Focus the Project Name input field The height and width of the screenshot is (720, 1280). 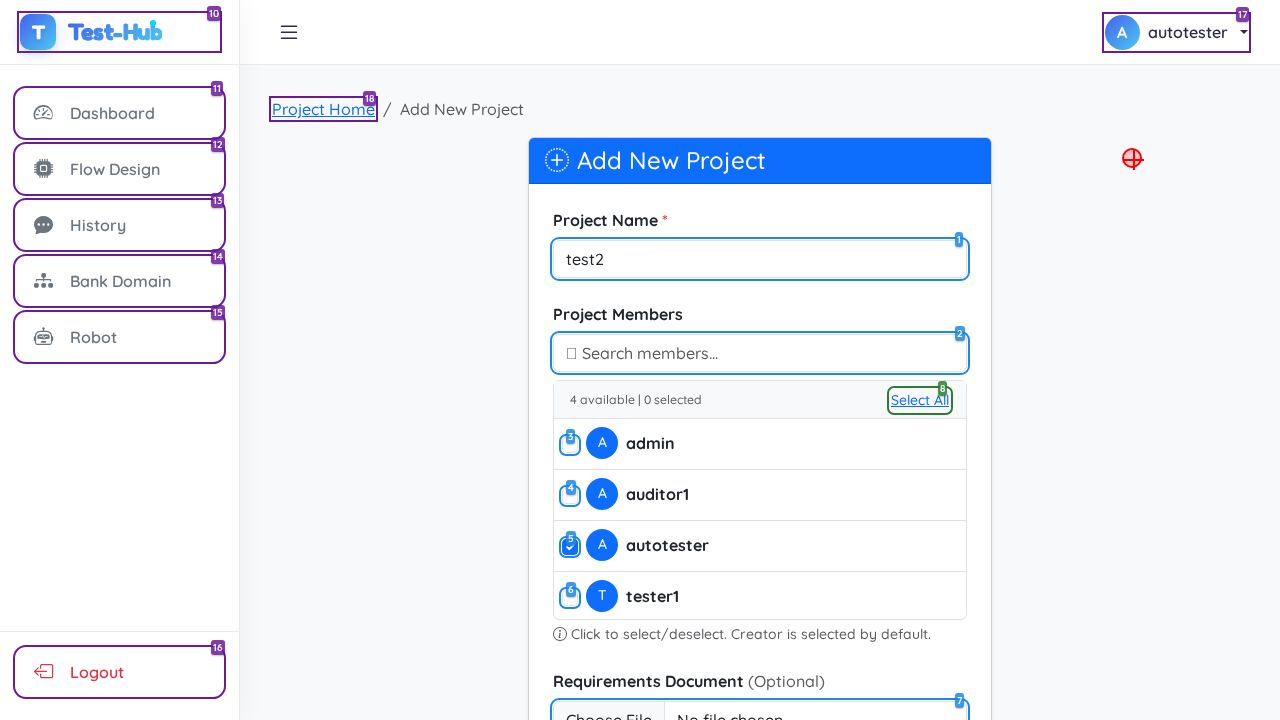coord(759,259)
